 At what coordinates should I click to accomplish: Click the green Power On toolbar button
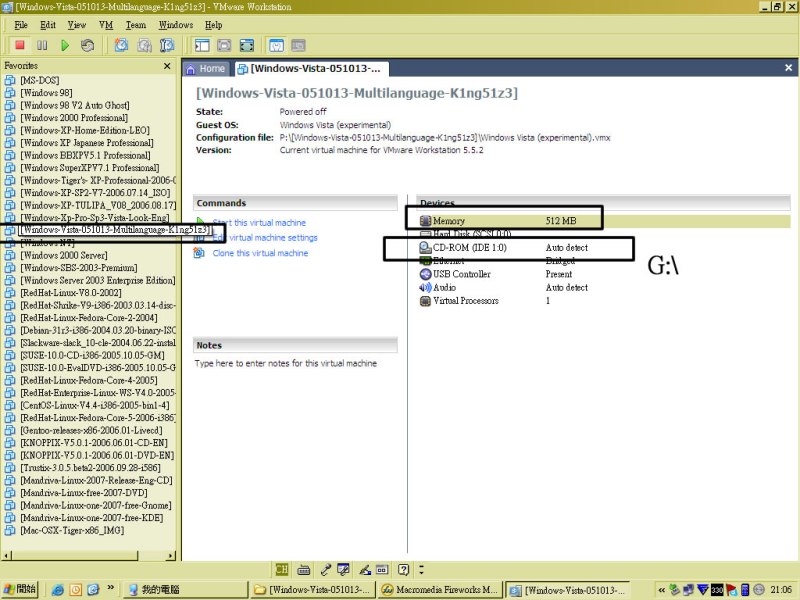coord(65,45)
